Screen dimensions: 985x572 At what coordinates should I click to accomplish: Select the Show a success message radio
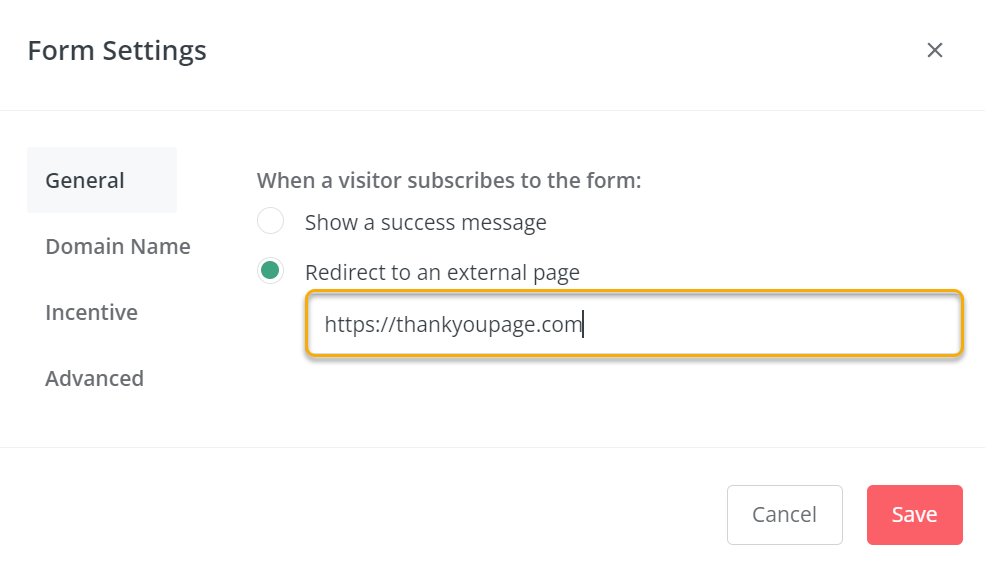[x=270, y=221]
